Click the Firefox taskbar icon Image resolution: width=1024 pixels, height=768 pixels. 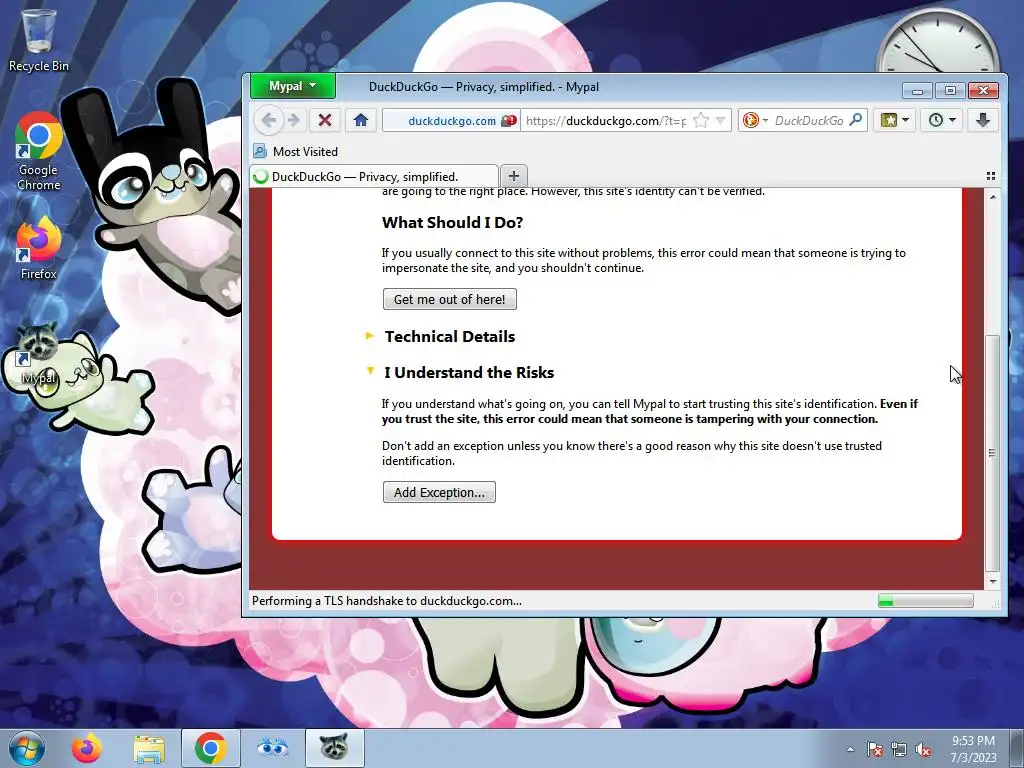[87, 748]
